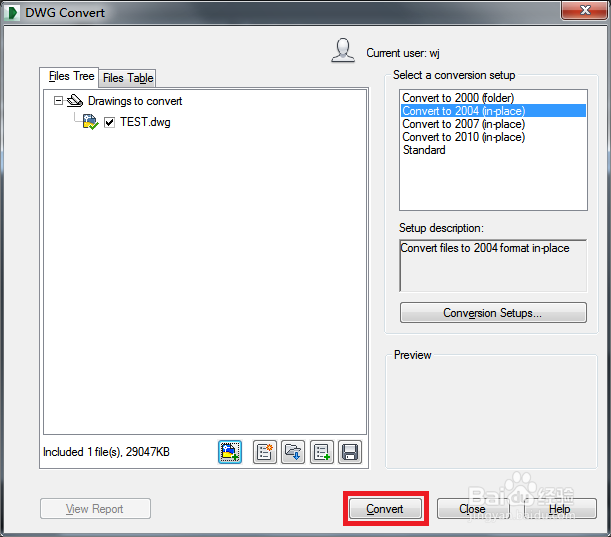Click the Drawings to convert stack icon
This screenshot has height=537, width=611.
[x=75, y=101]
